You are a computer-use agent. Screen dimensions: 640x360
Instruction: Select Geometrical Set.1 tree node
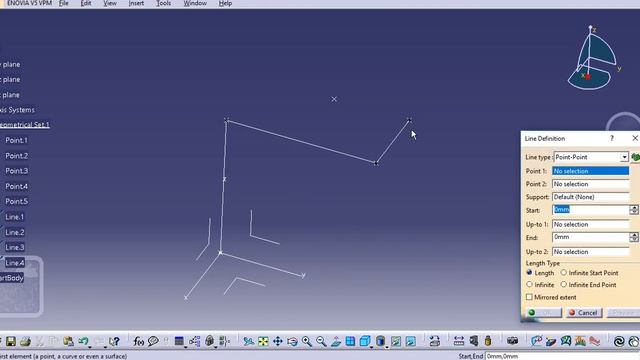click(x=24, y=124)
